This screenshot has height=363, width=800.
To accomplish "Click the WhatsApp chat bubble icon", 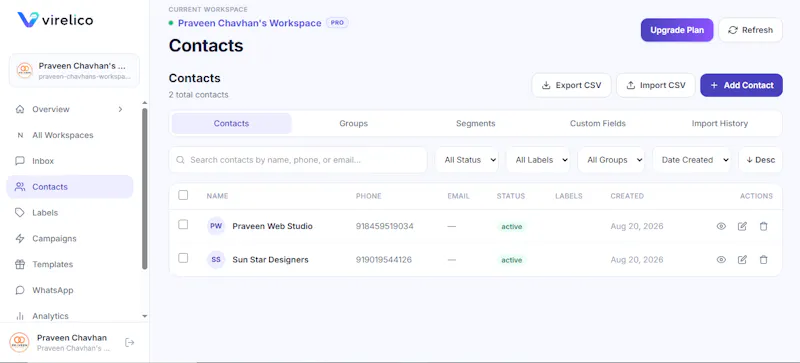I will point(20,290).
